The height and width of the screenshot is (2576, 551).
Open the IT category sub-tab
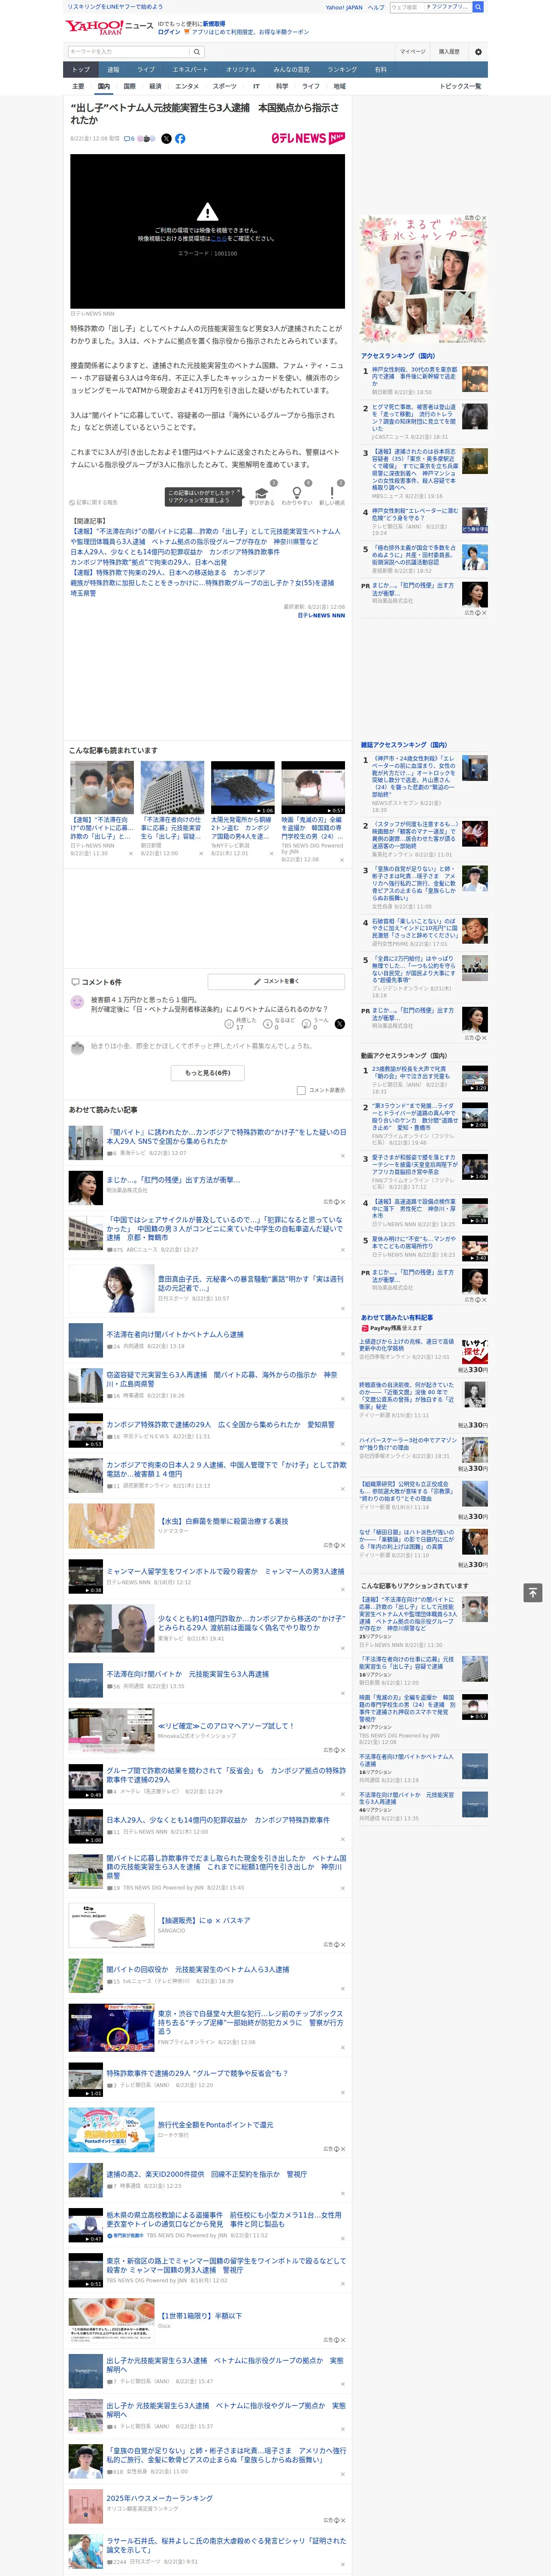point(256,86)
